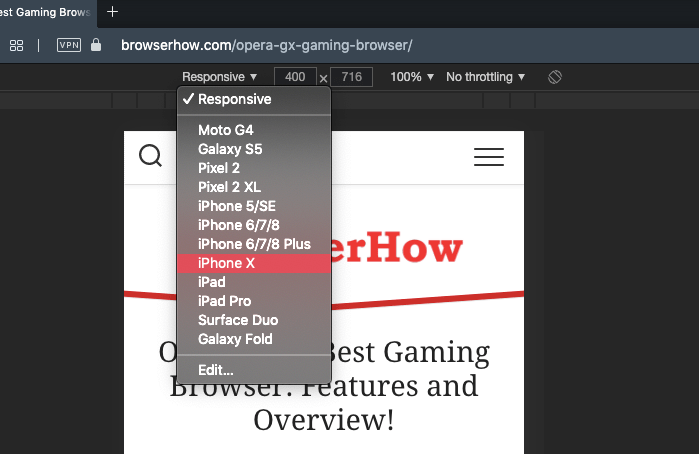Click the search magnifier on the page
The width and height of the screenshot is (699, 454).
[151, 157]
